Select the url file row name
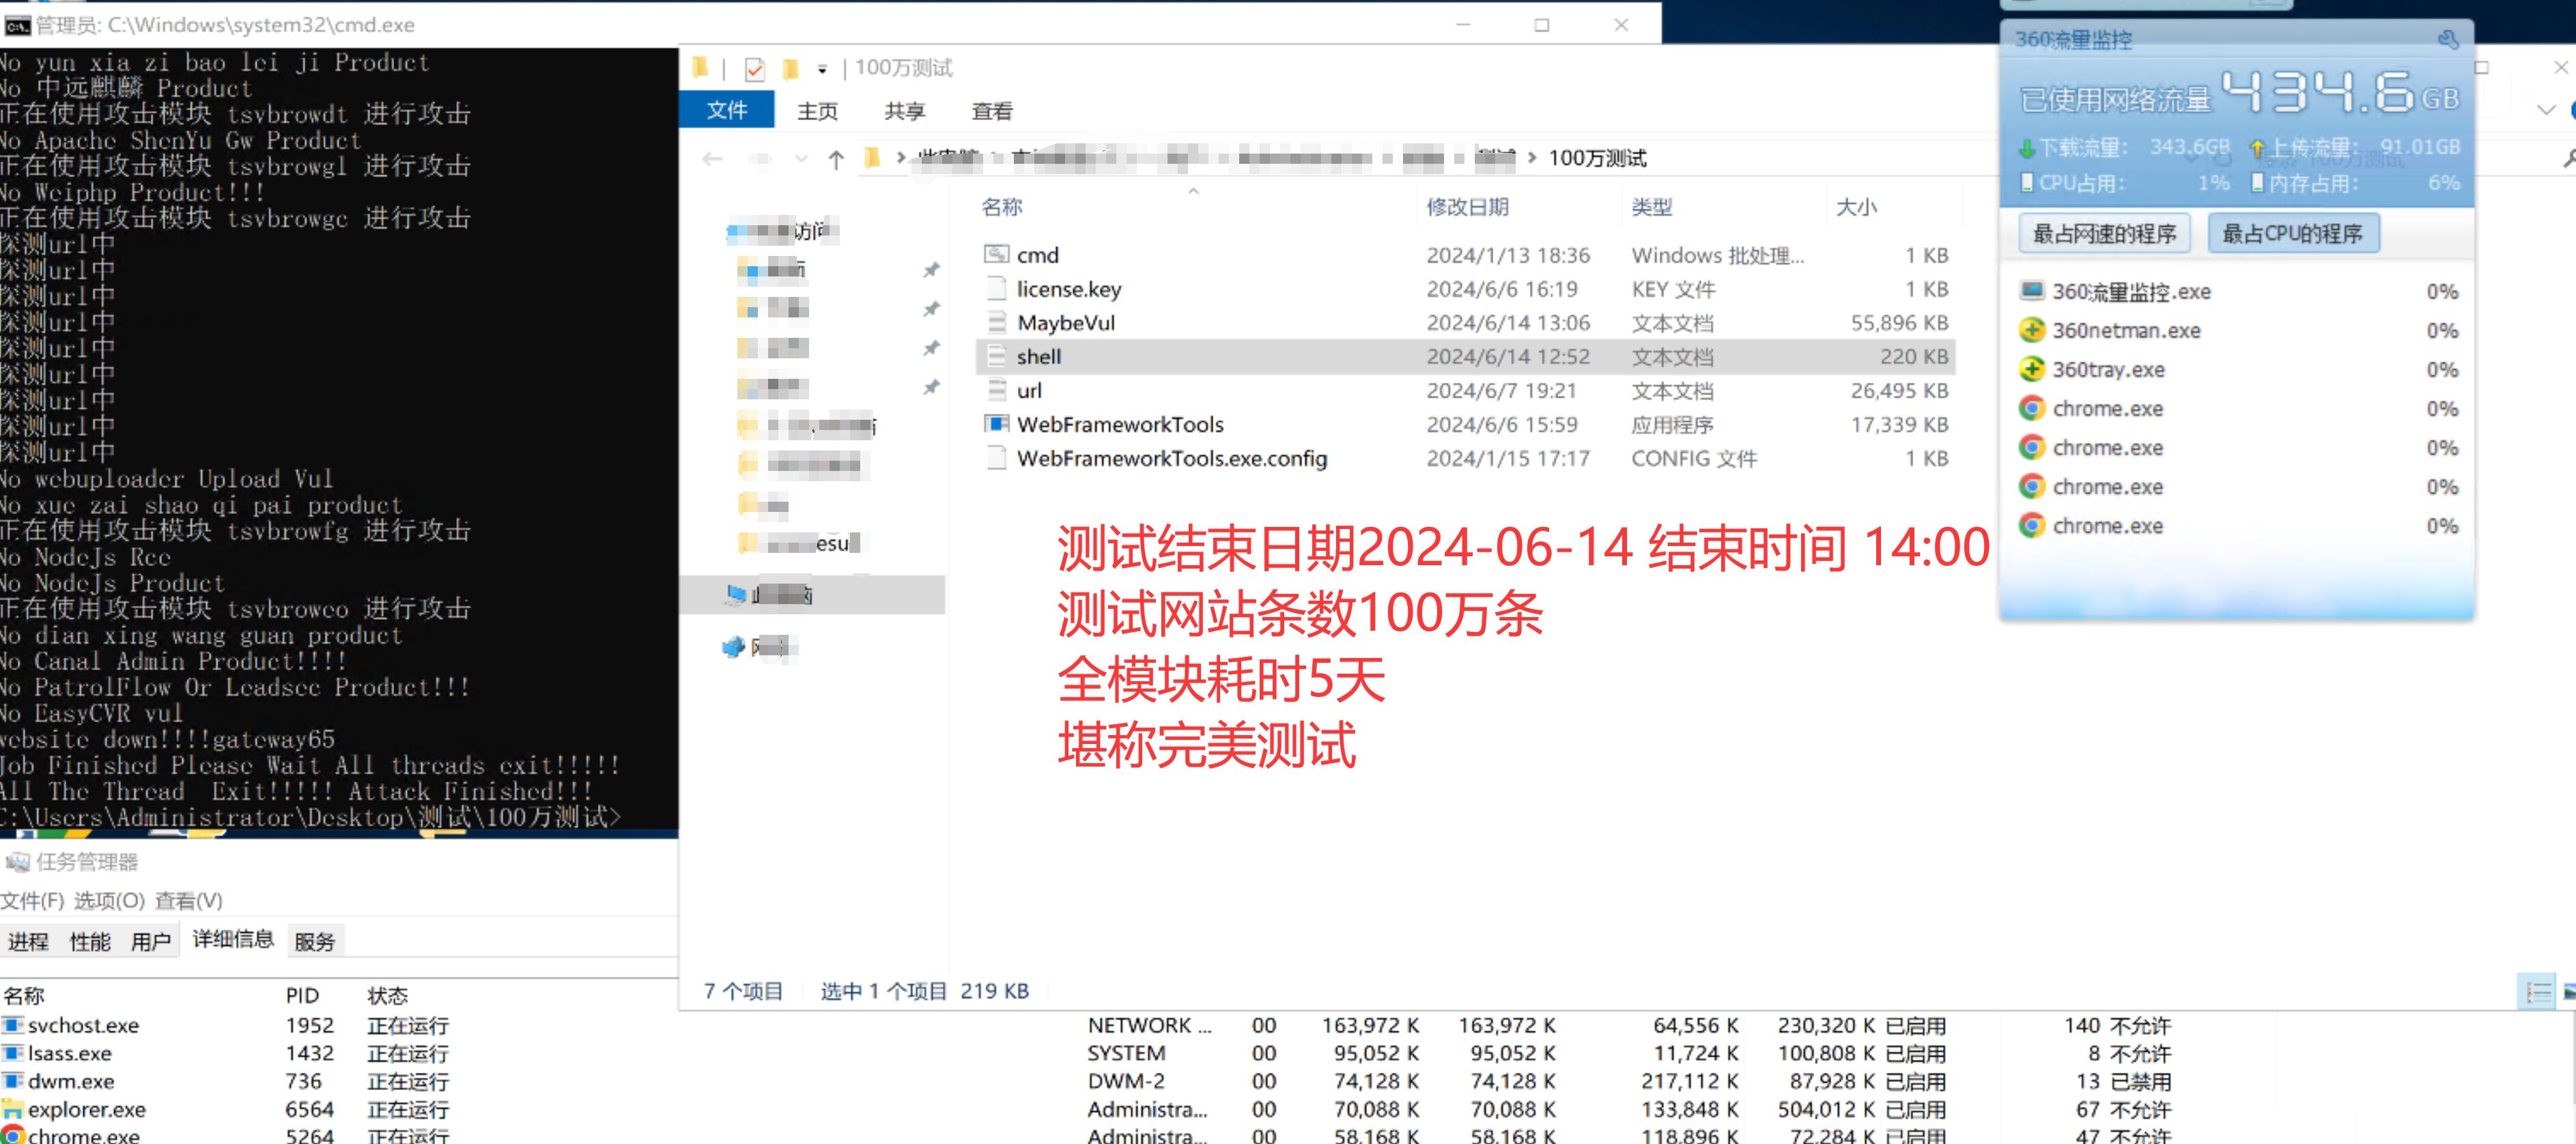This screenshot has height=1144, width=2576. pyautogui.click(x=1029, y=390)
